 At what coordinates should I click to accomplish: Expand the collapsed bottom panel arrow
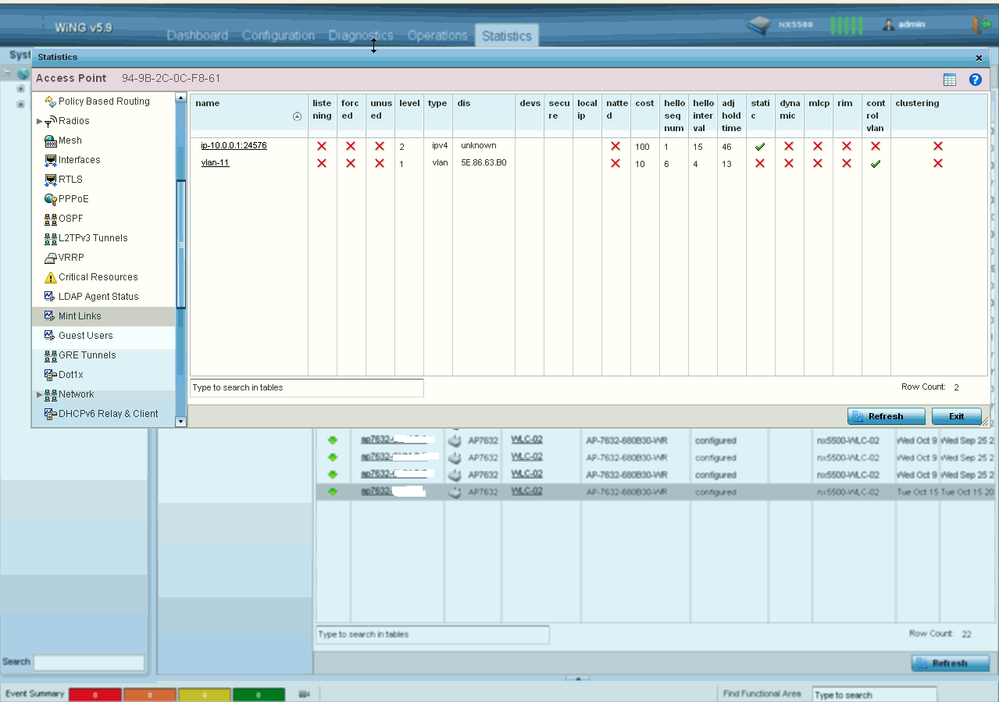click(x=577, y=678)
